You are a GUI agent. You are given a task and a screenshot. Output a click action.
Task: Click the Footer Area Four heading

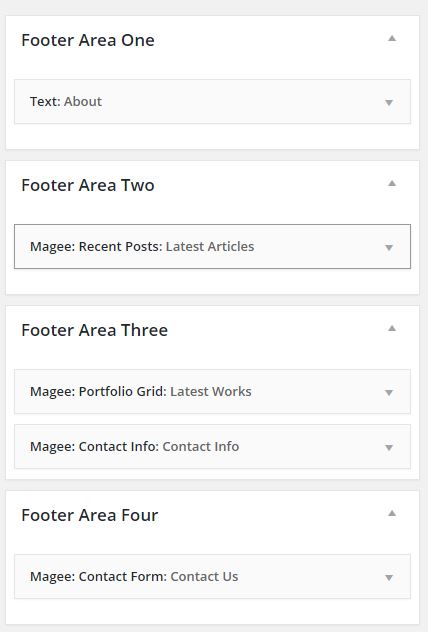90,515
